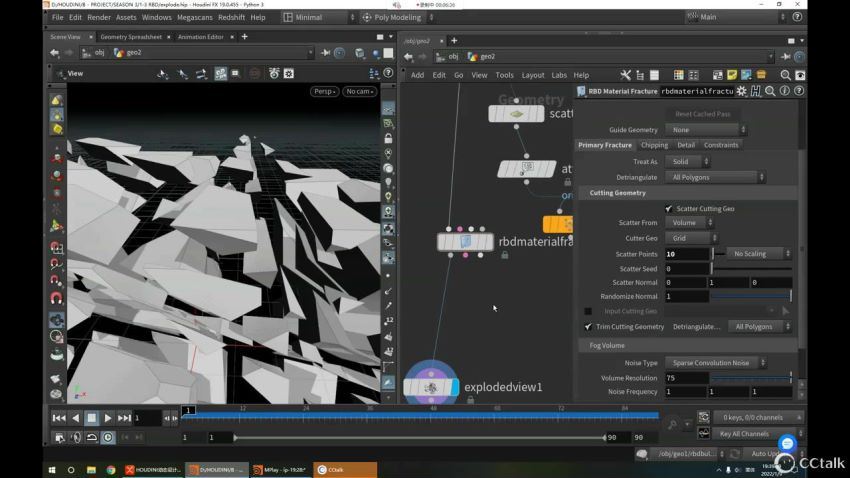Image resolution: width=850 pixels, height=478 pixels.
Task: Click the Volume Resolution slider
Action: click(x=751, y=378)
